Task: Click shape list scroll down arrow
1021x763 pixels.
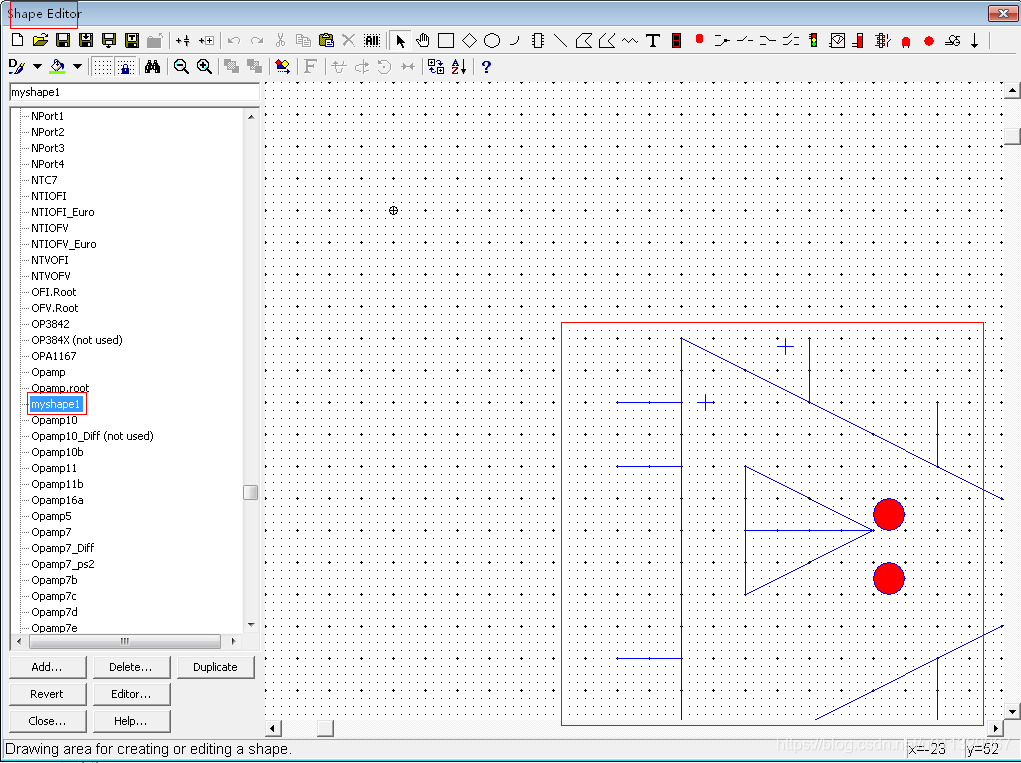Action: point(251,625)
